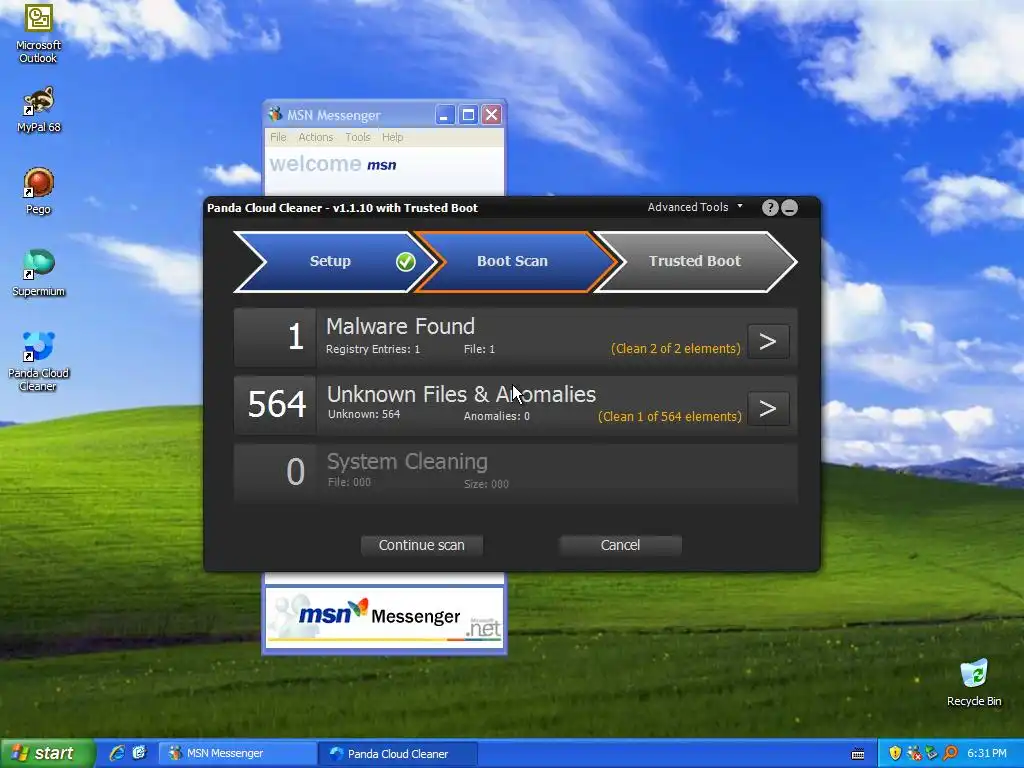Click the Panda Cloud Cleaner window title
The width and height of the screenshot is (1024, 768).
342,208
